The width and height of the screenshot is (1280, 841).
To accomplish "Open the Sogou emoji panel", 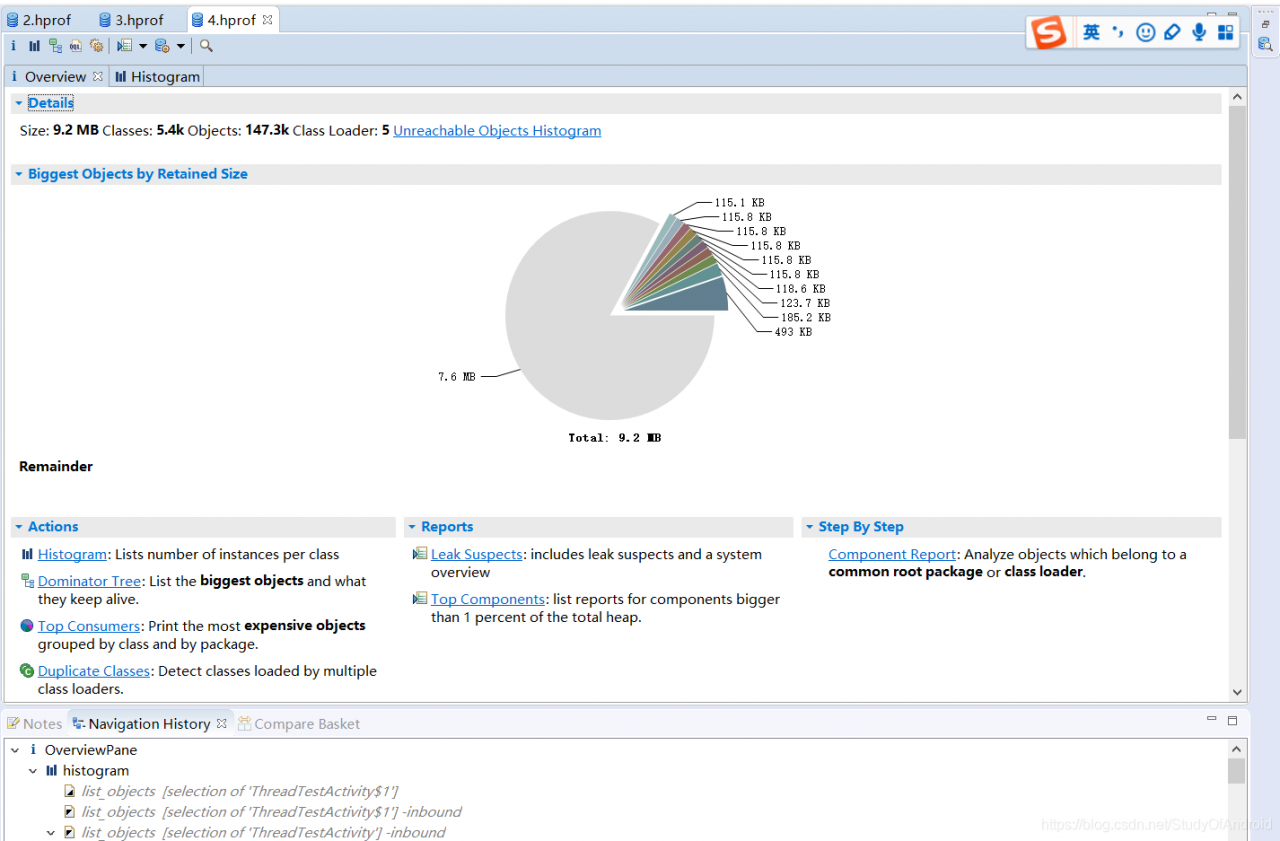I will click(1146, 33).
